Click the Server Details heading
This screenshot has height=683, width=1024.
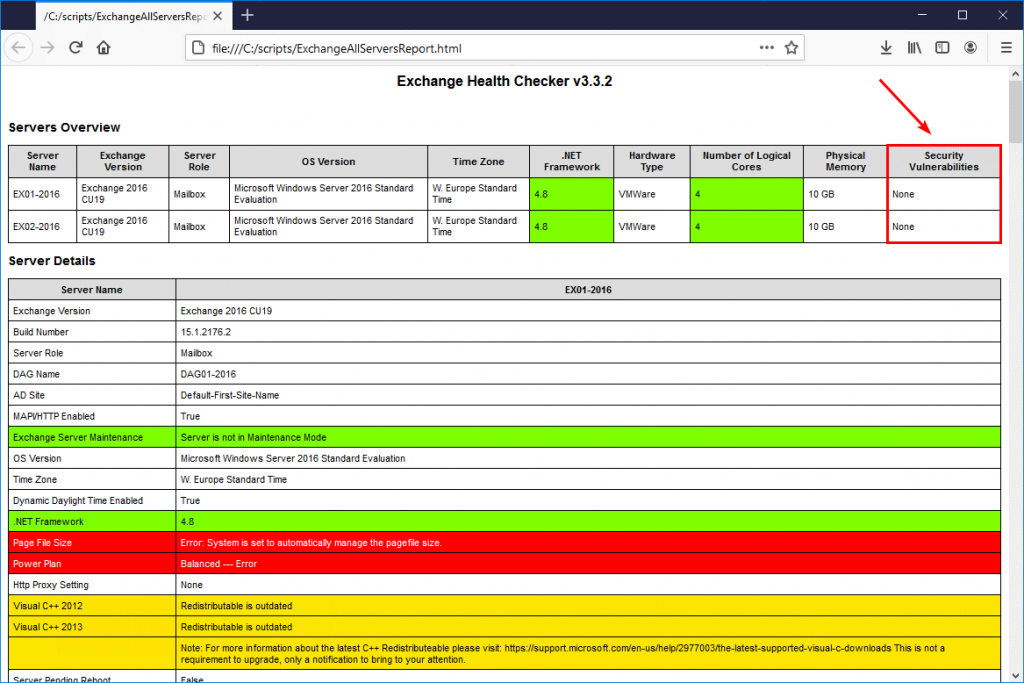(52, 261)
